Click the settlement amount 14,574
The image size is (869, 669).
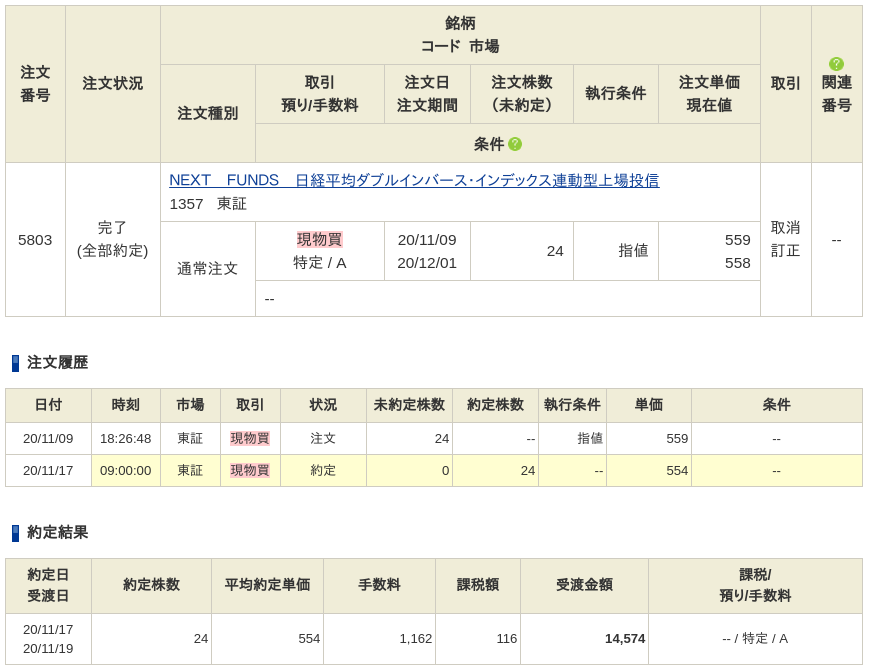(x=625, y=639)
